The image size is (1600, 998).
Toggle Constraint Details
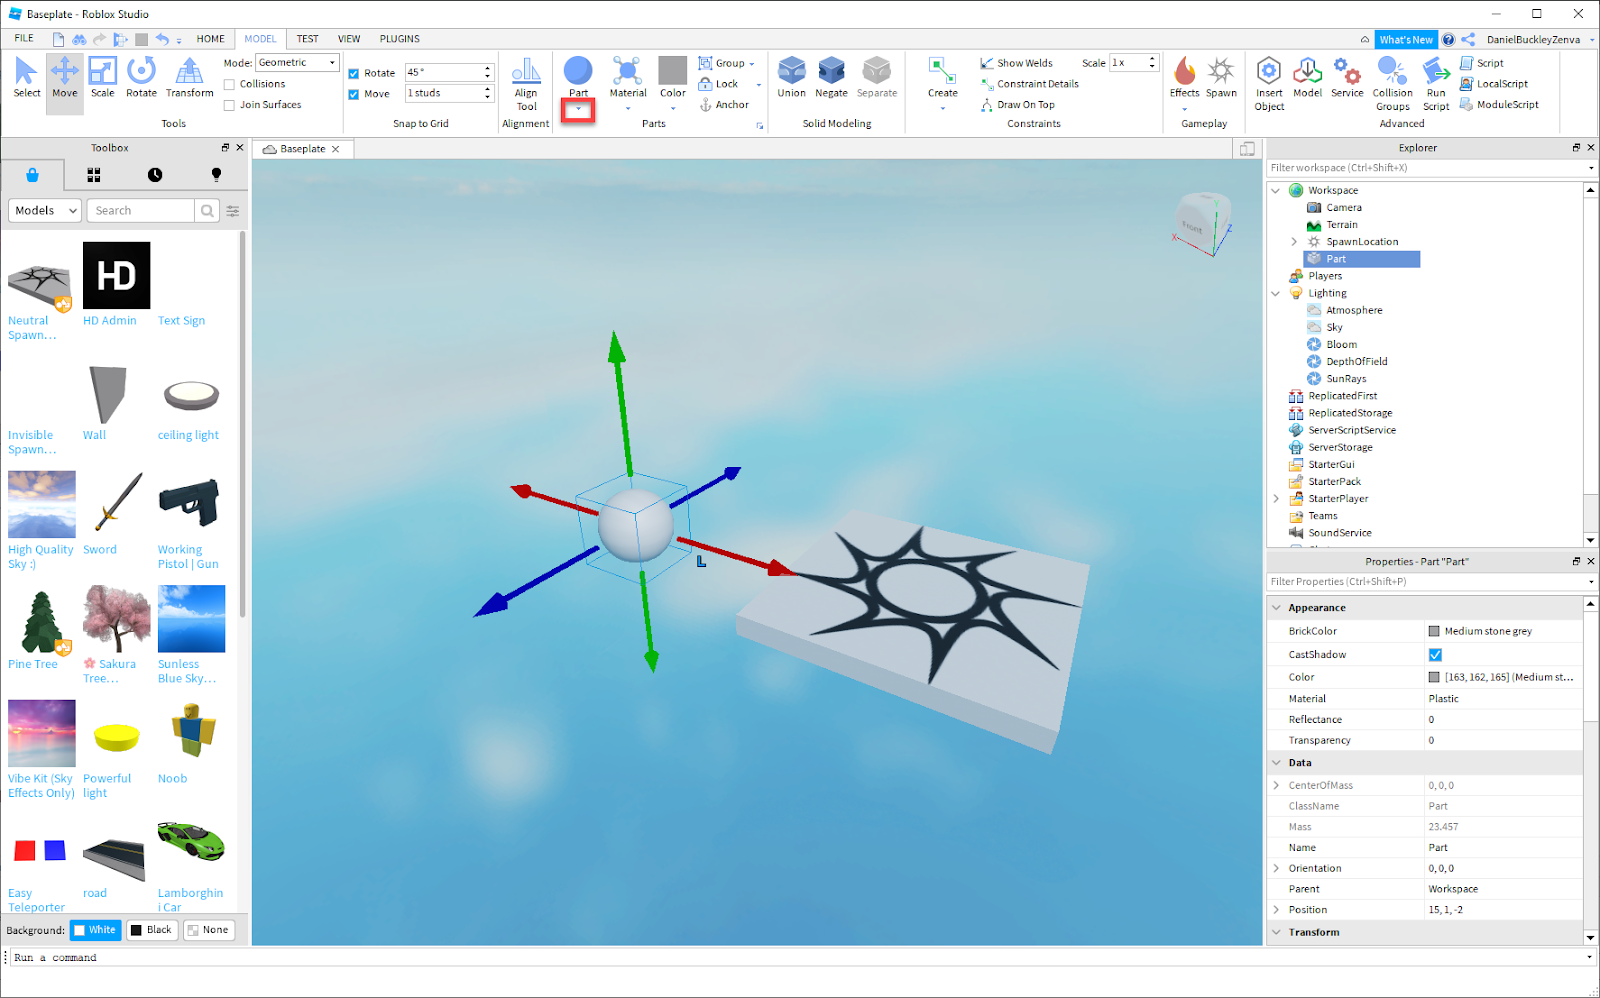point(1029,84)
